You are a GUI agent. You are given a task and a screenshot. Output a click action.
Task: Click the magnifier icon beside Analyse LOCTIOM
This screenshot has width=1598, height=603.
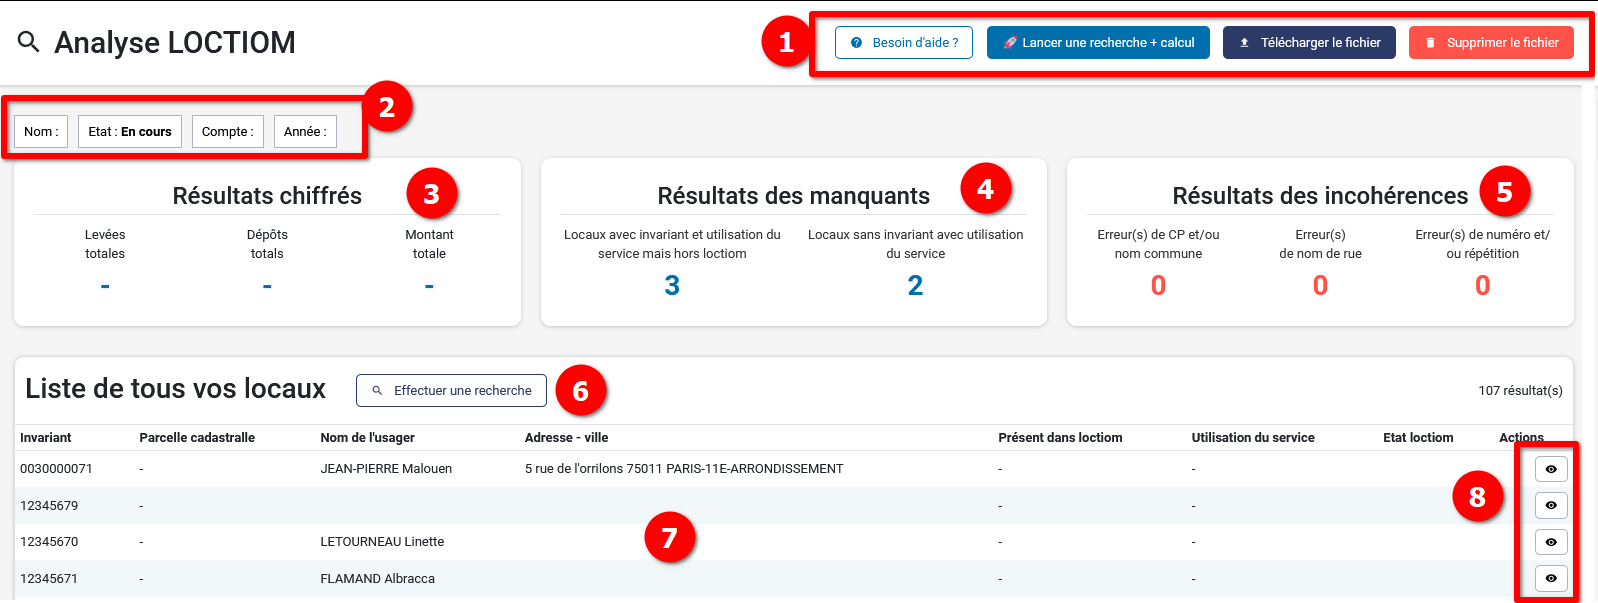(x=29, y=42)
